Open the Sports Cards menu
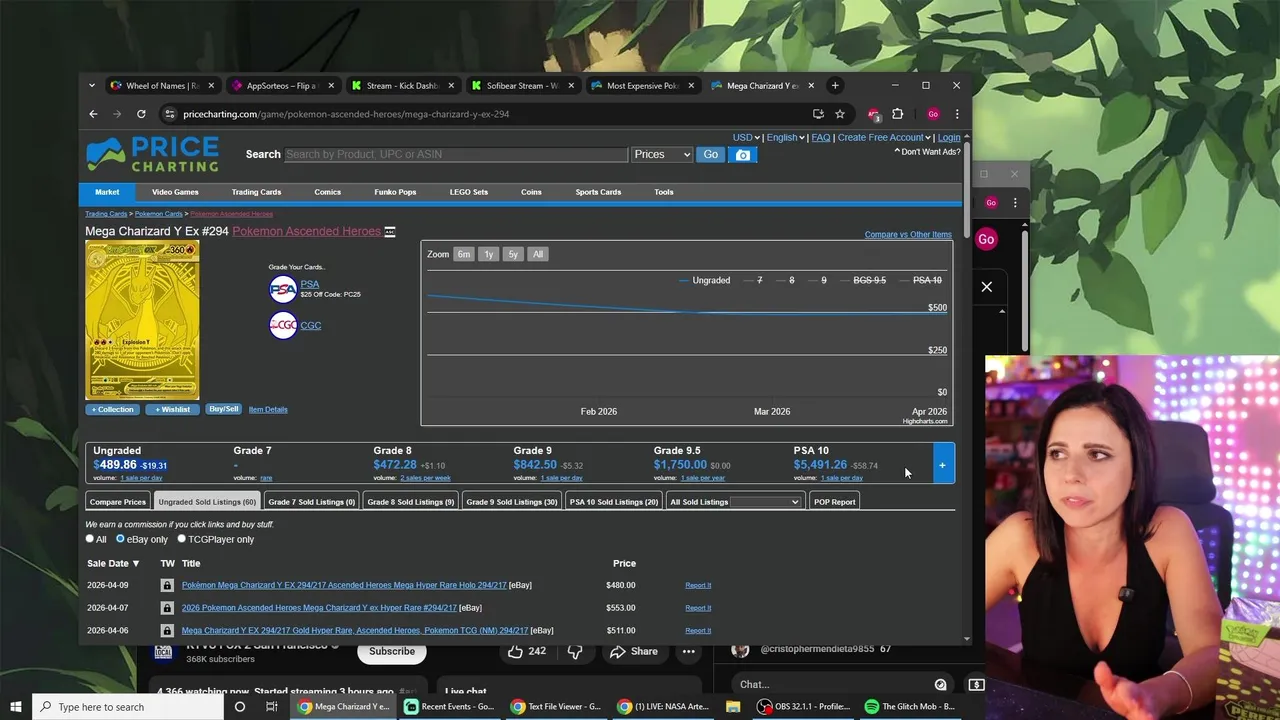Image resolution: width=1280 pixels, height=720 pixels. tap(598, 192)
